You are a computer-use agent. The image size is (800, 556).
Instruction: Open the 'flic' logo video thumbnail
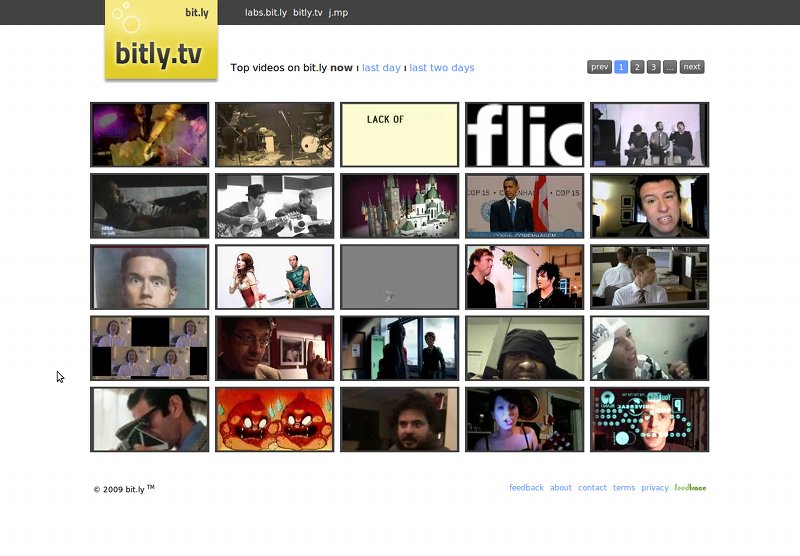click(524, 135)
